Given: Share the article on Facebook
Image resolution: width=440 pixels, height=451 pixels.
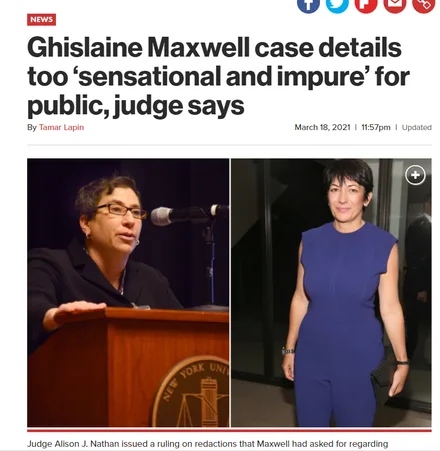Looking at the screenshot, I should [308, 5].
